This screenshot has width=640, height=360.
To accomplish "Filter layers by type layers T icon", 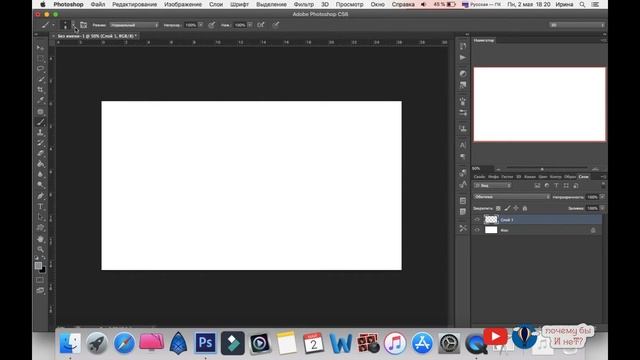I will pyautogui.click(x=556, y=186).
